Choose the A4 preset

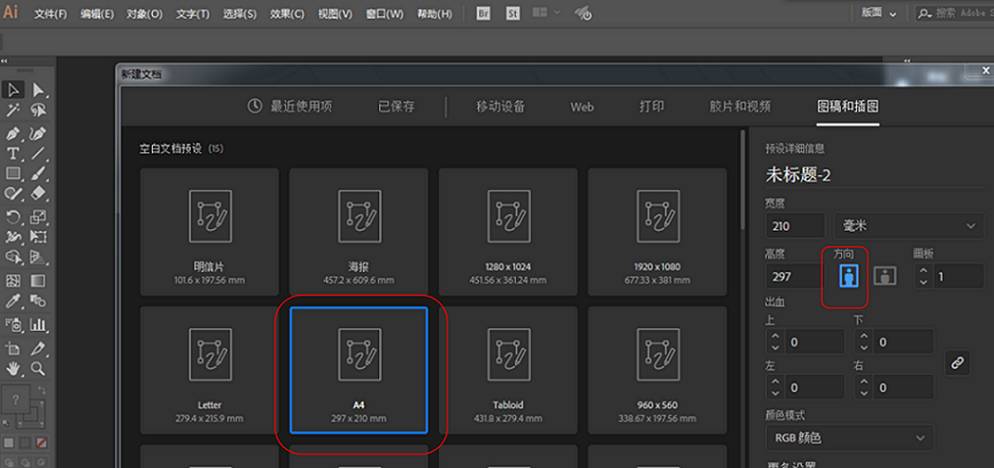tap(359, 370)
